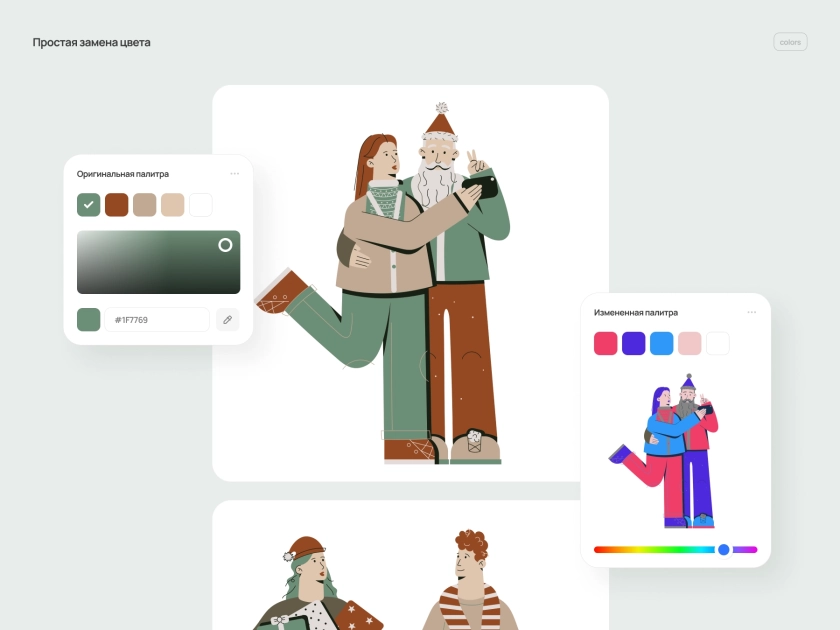Click the large selfie couple illustration
Screen dimensions: 840x630
pos(383,283)
